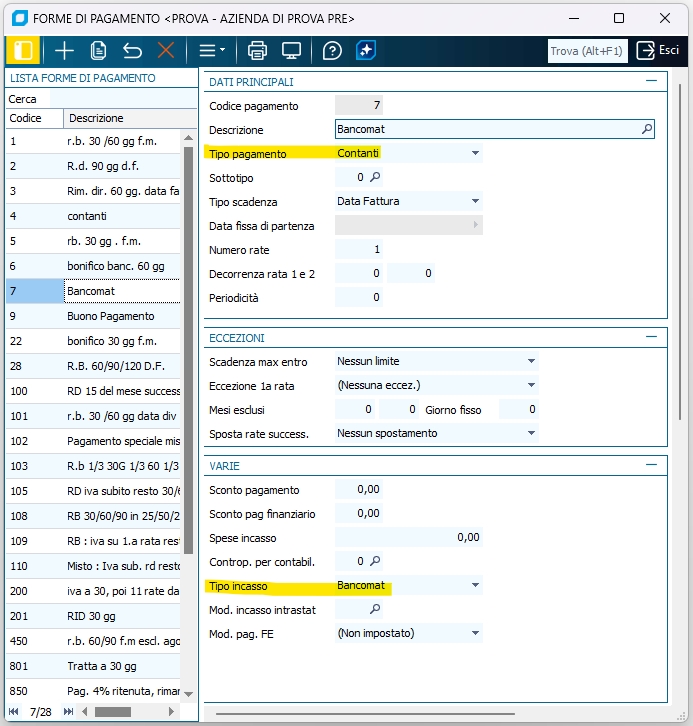Open the hamburger menu dropdown in toolbar

[x=212, y=50]
